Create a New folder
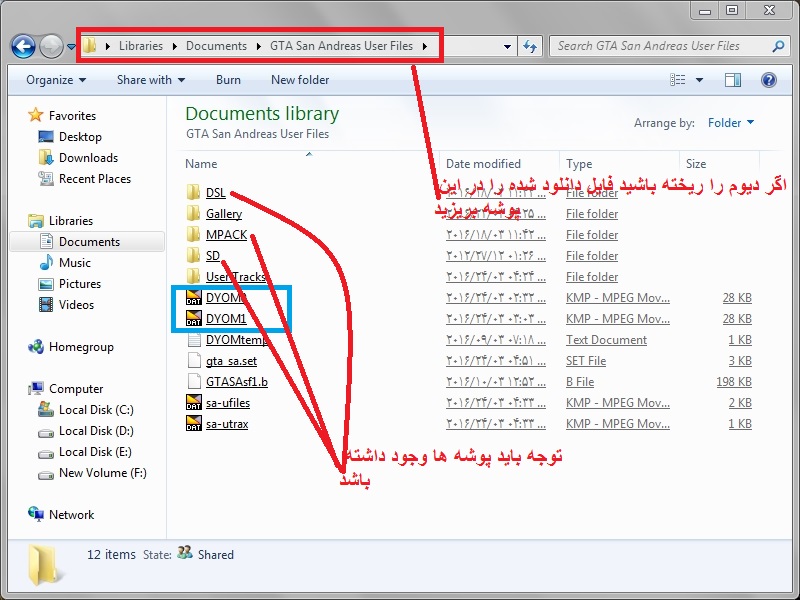The image size is (800, 600). coord(300,80)
